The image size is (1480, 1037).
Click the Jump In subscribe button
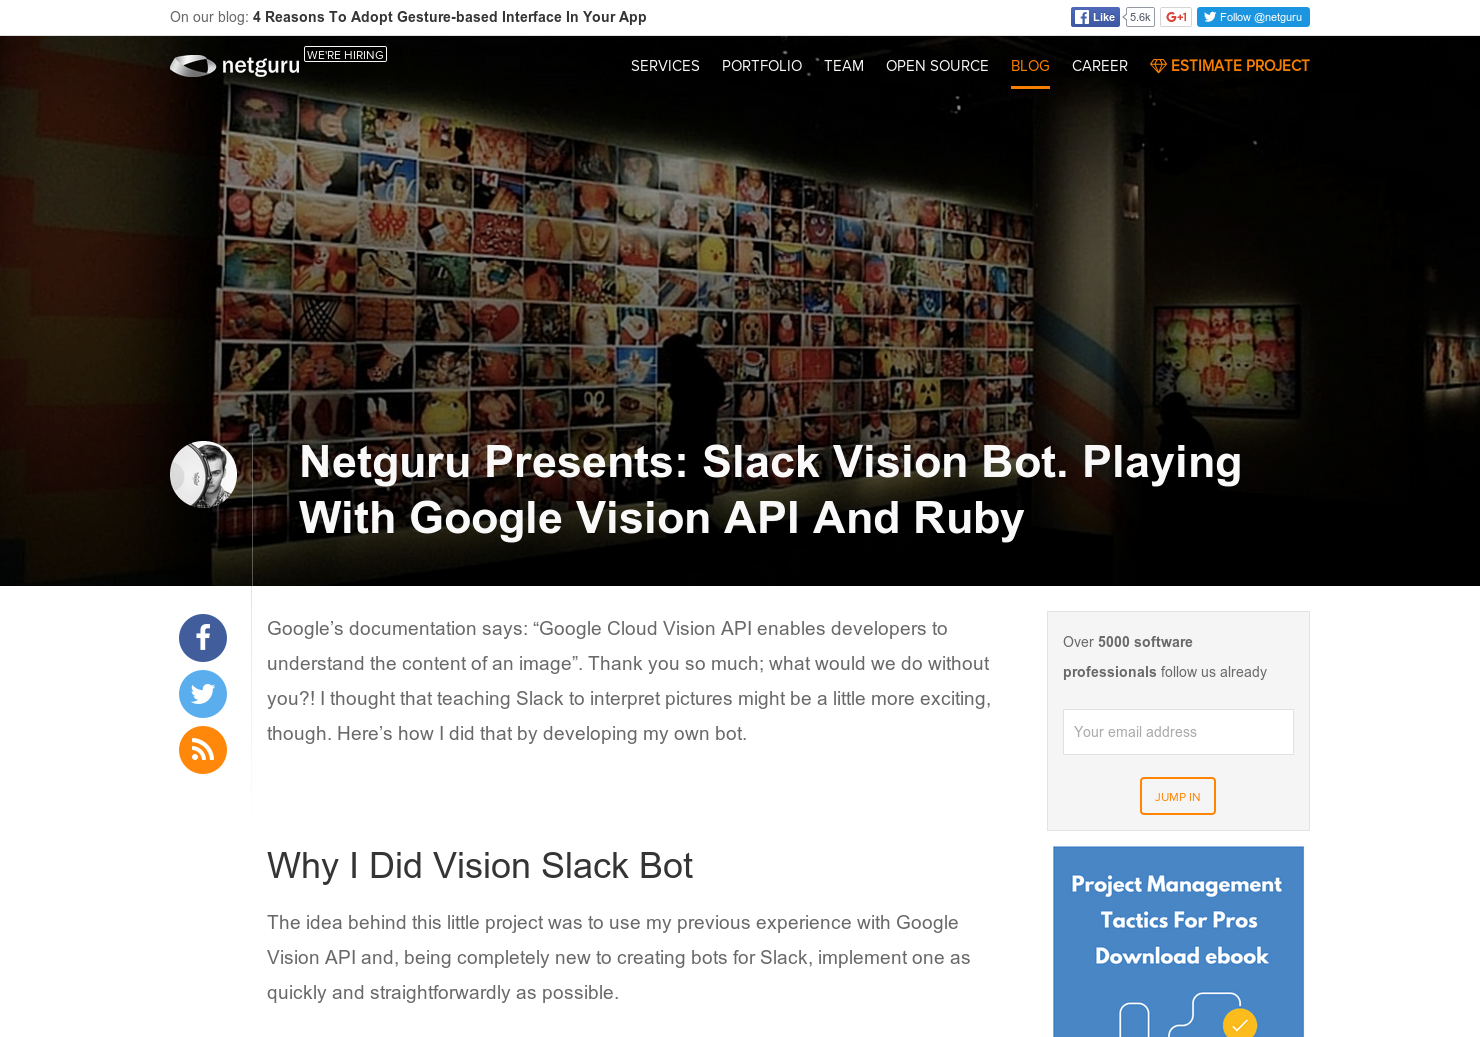(x=1177, y=796)
